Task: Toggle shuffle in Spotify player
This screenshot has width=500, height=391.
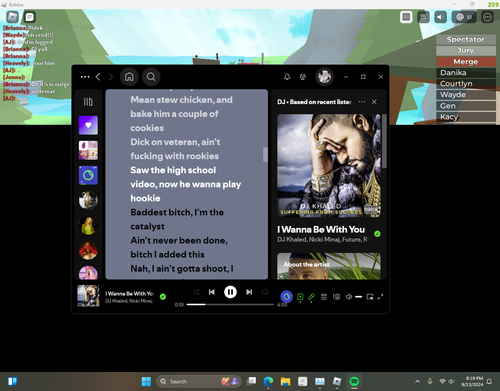Action: (196, 292)
